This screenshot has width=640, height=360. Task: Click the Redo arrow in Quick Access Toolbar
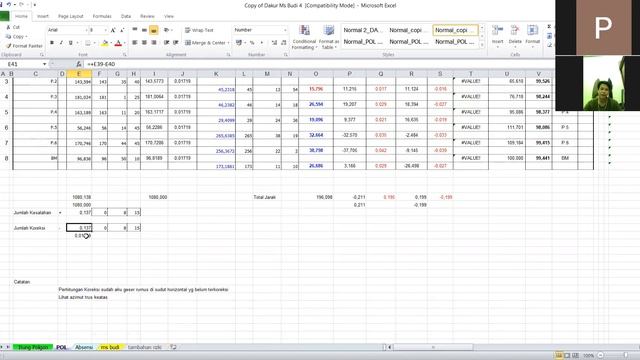point(22,4)
